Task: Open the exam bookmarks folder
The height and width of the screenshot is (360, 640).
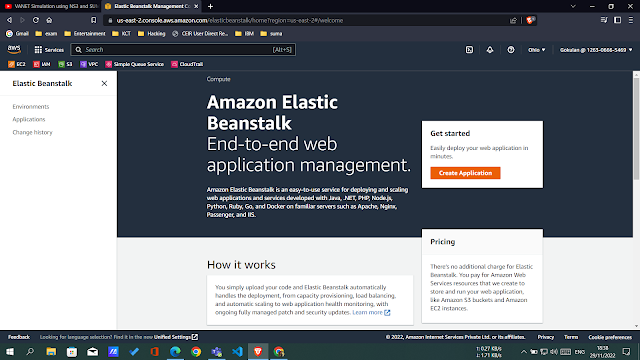Action: tap(46, 33)
